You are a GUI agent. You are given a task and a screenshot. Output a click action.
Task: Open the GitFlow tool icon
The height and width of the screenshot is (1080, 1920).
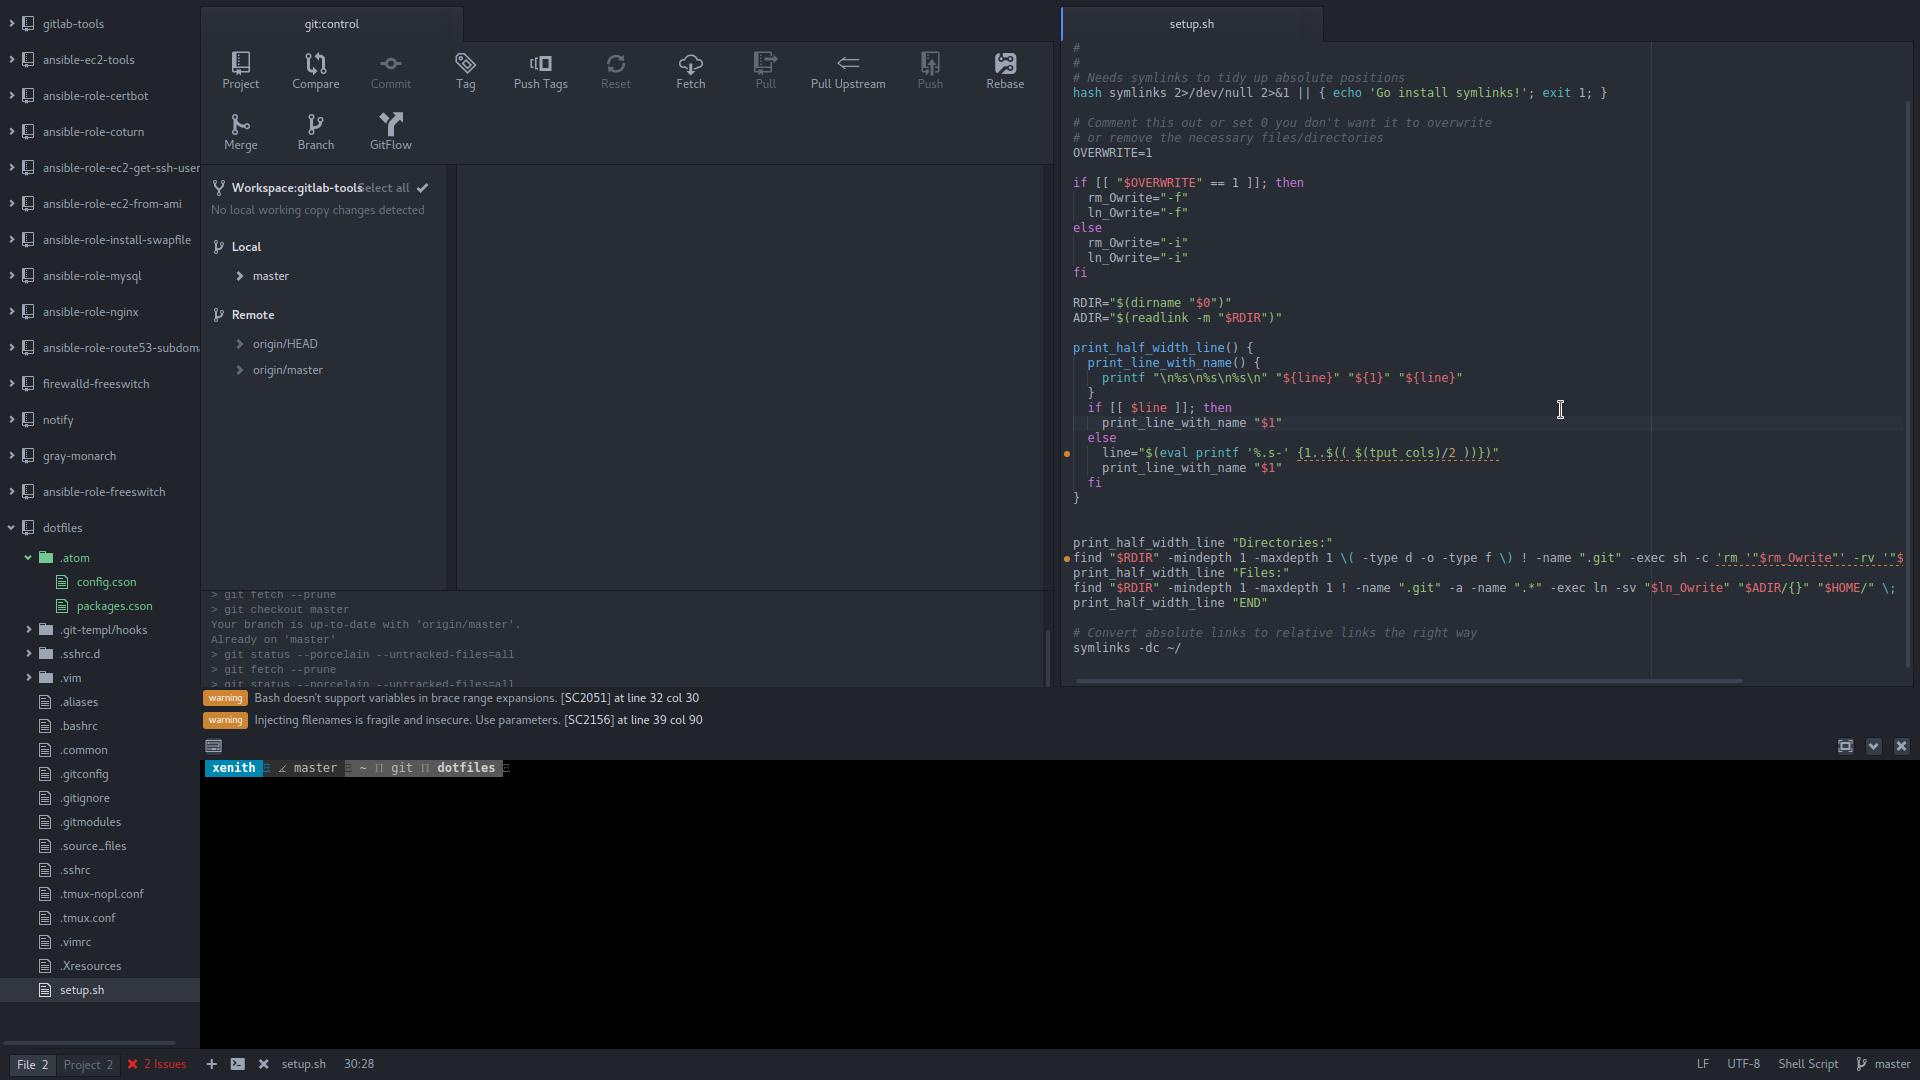[390, 132]
